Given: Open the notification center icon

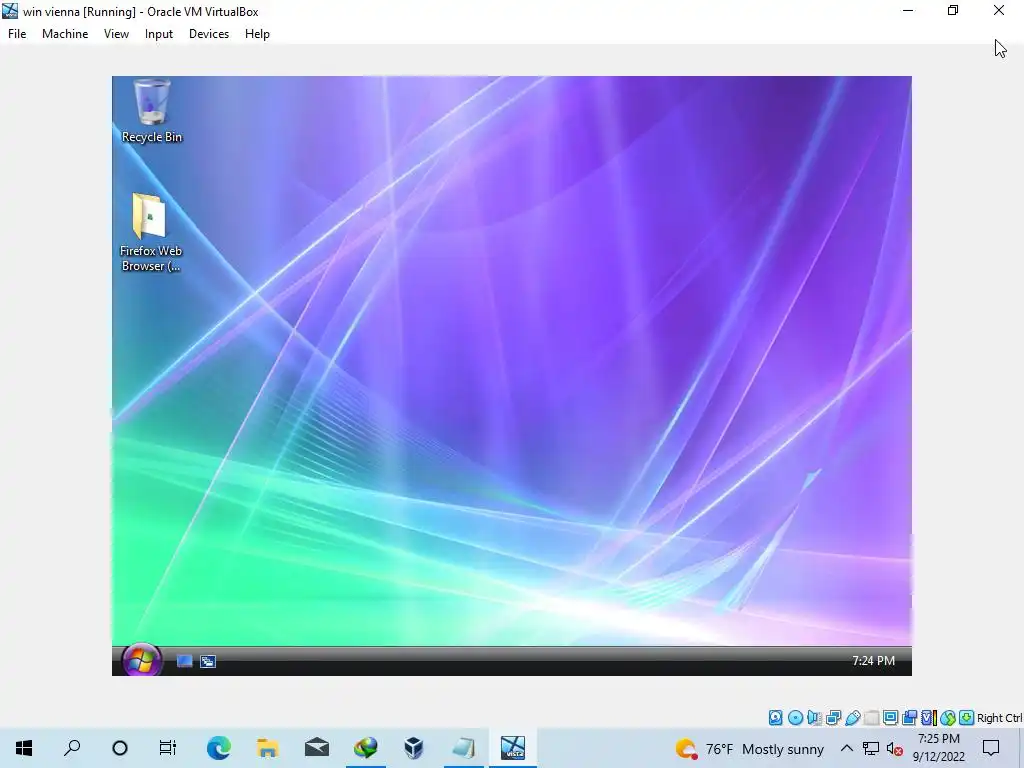Looking at the screenshot, I should pyautogui.click(x=991, y=748).
